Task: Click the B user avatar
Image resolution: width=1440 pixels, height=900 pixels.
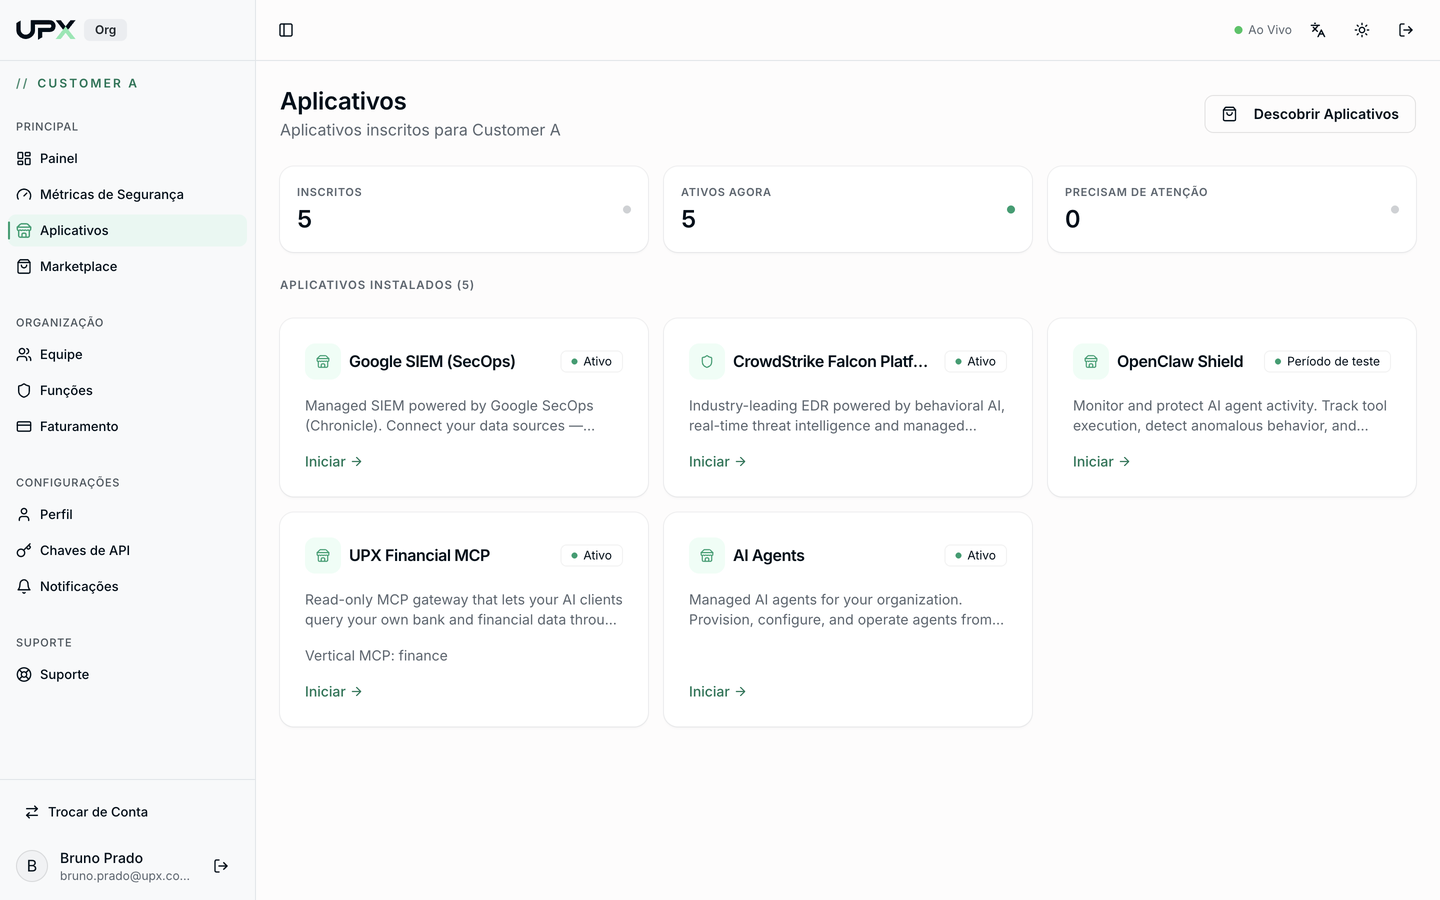Action: 32,866
